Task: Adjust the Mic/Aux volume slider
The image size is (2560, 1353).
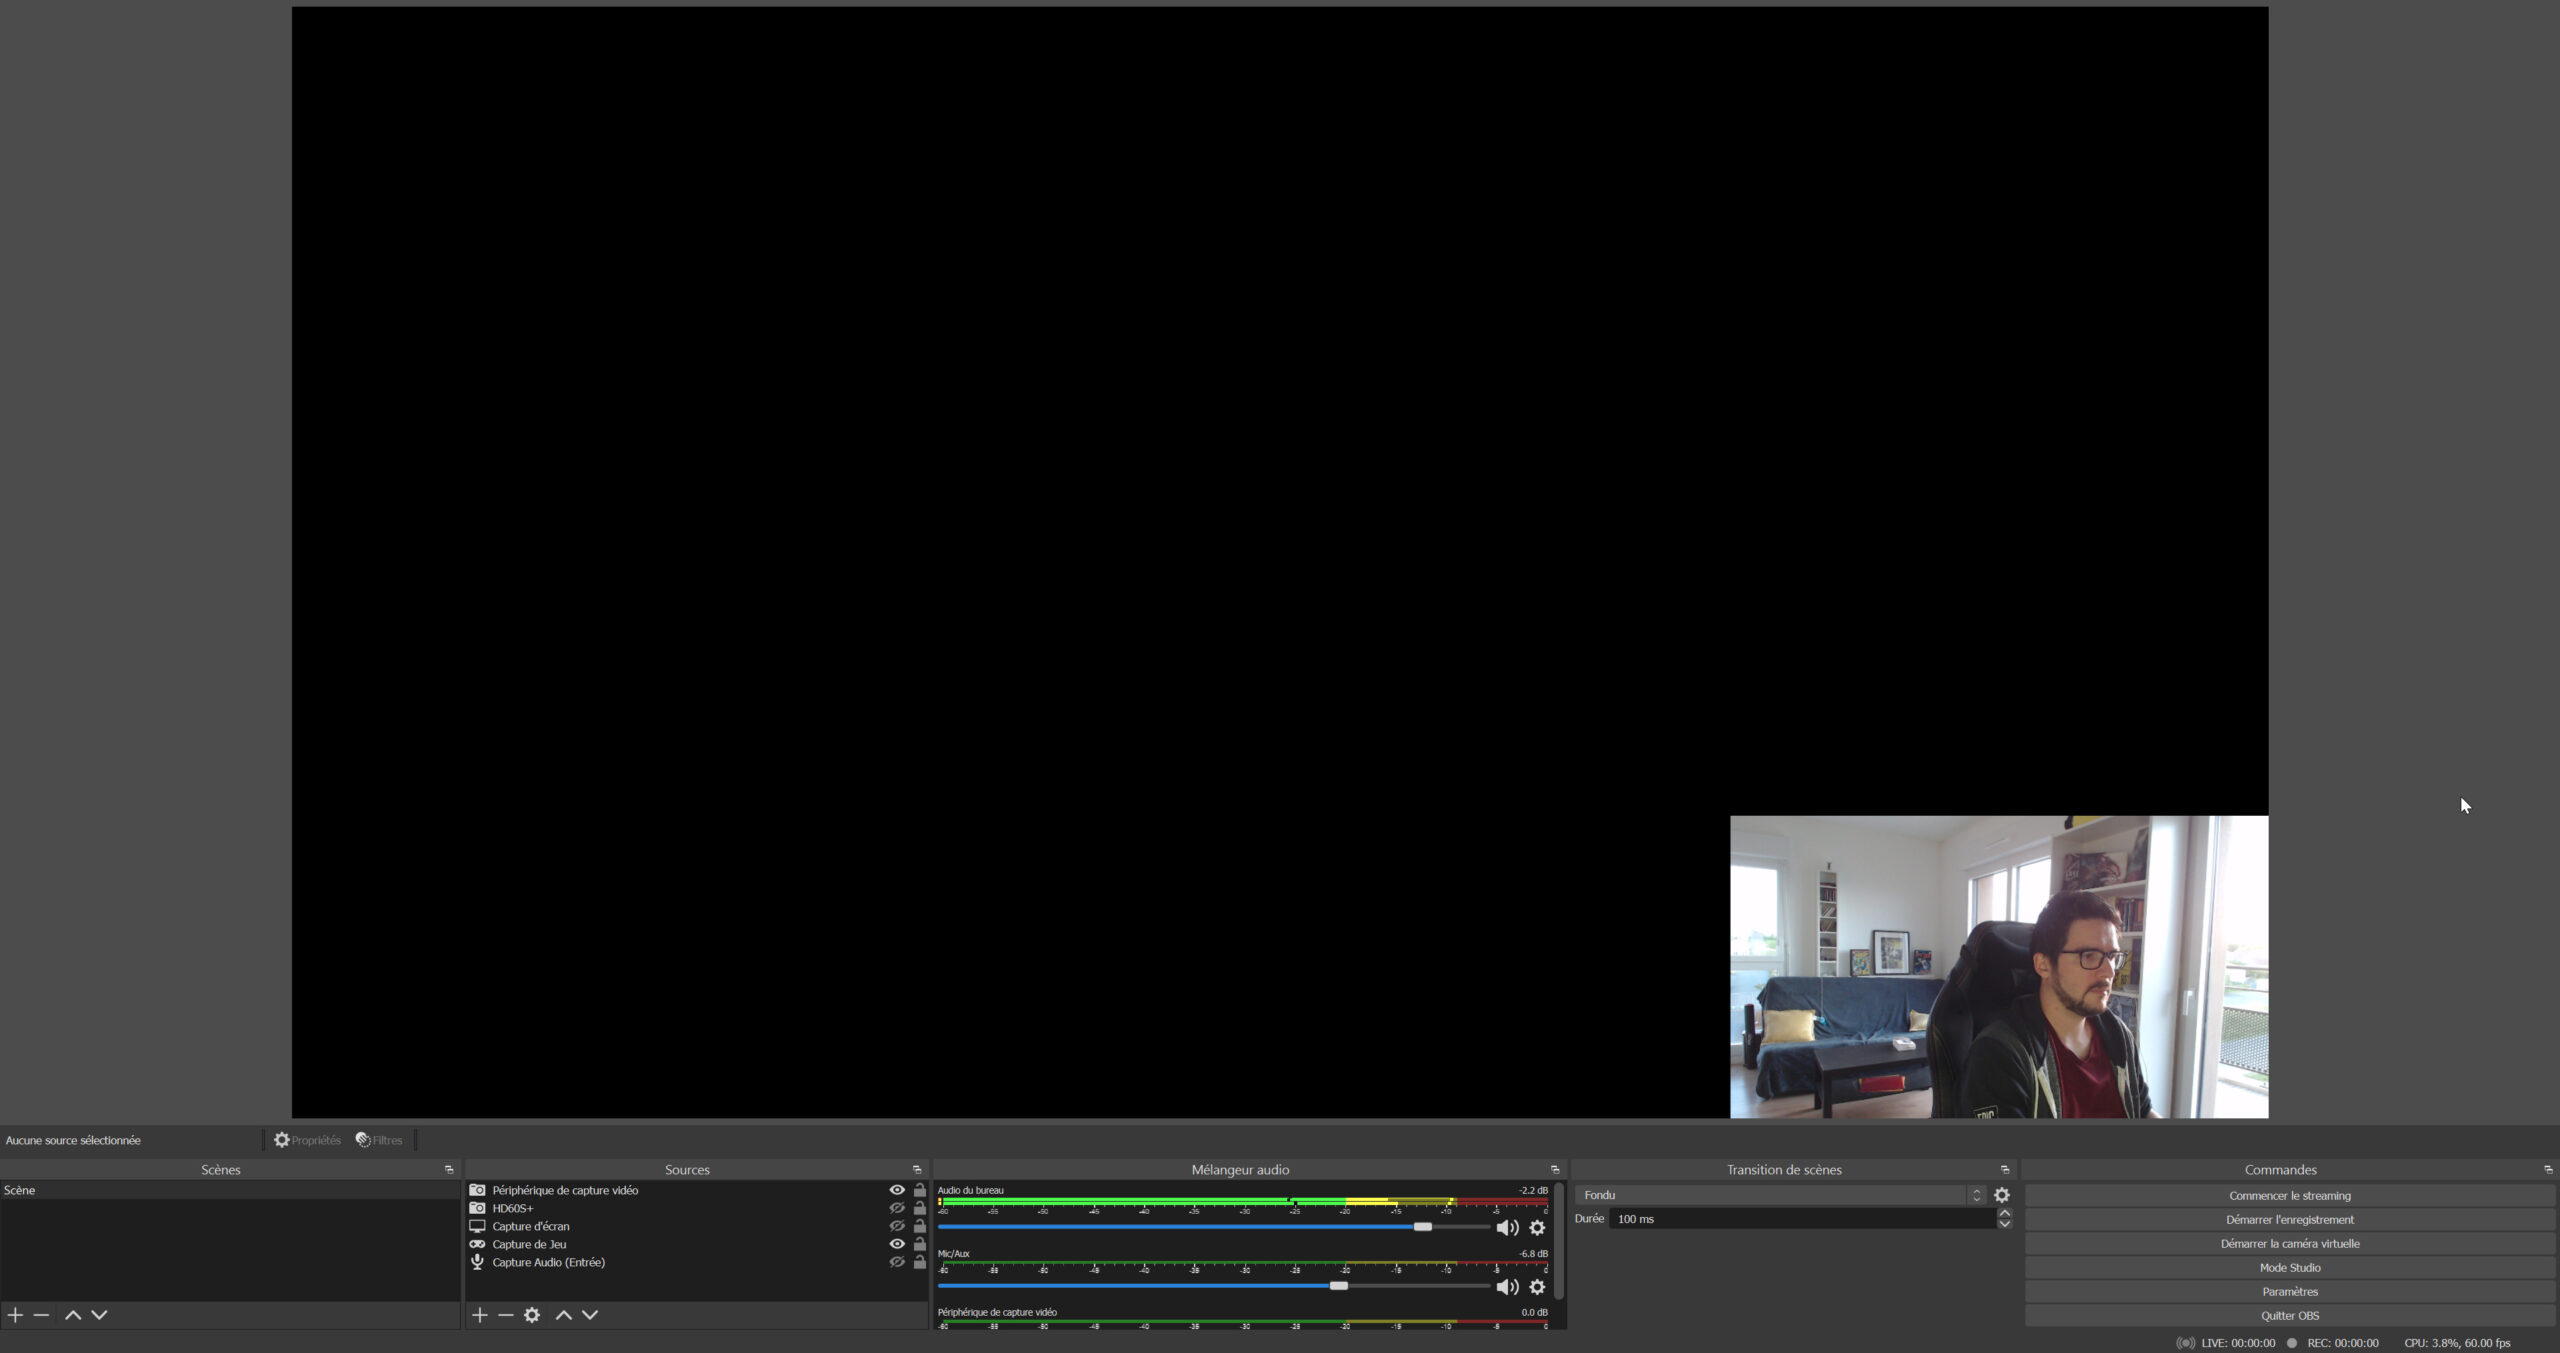Action: pyautogui.click(x=1338, y=1286)
